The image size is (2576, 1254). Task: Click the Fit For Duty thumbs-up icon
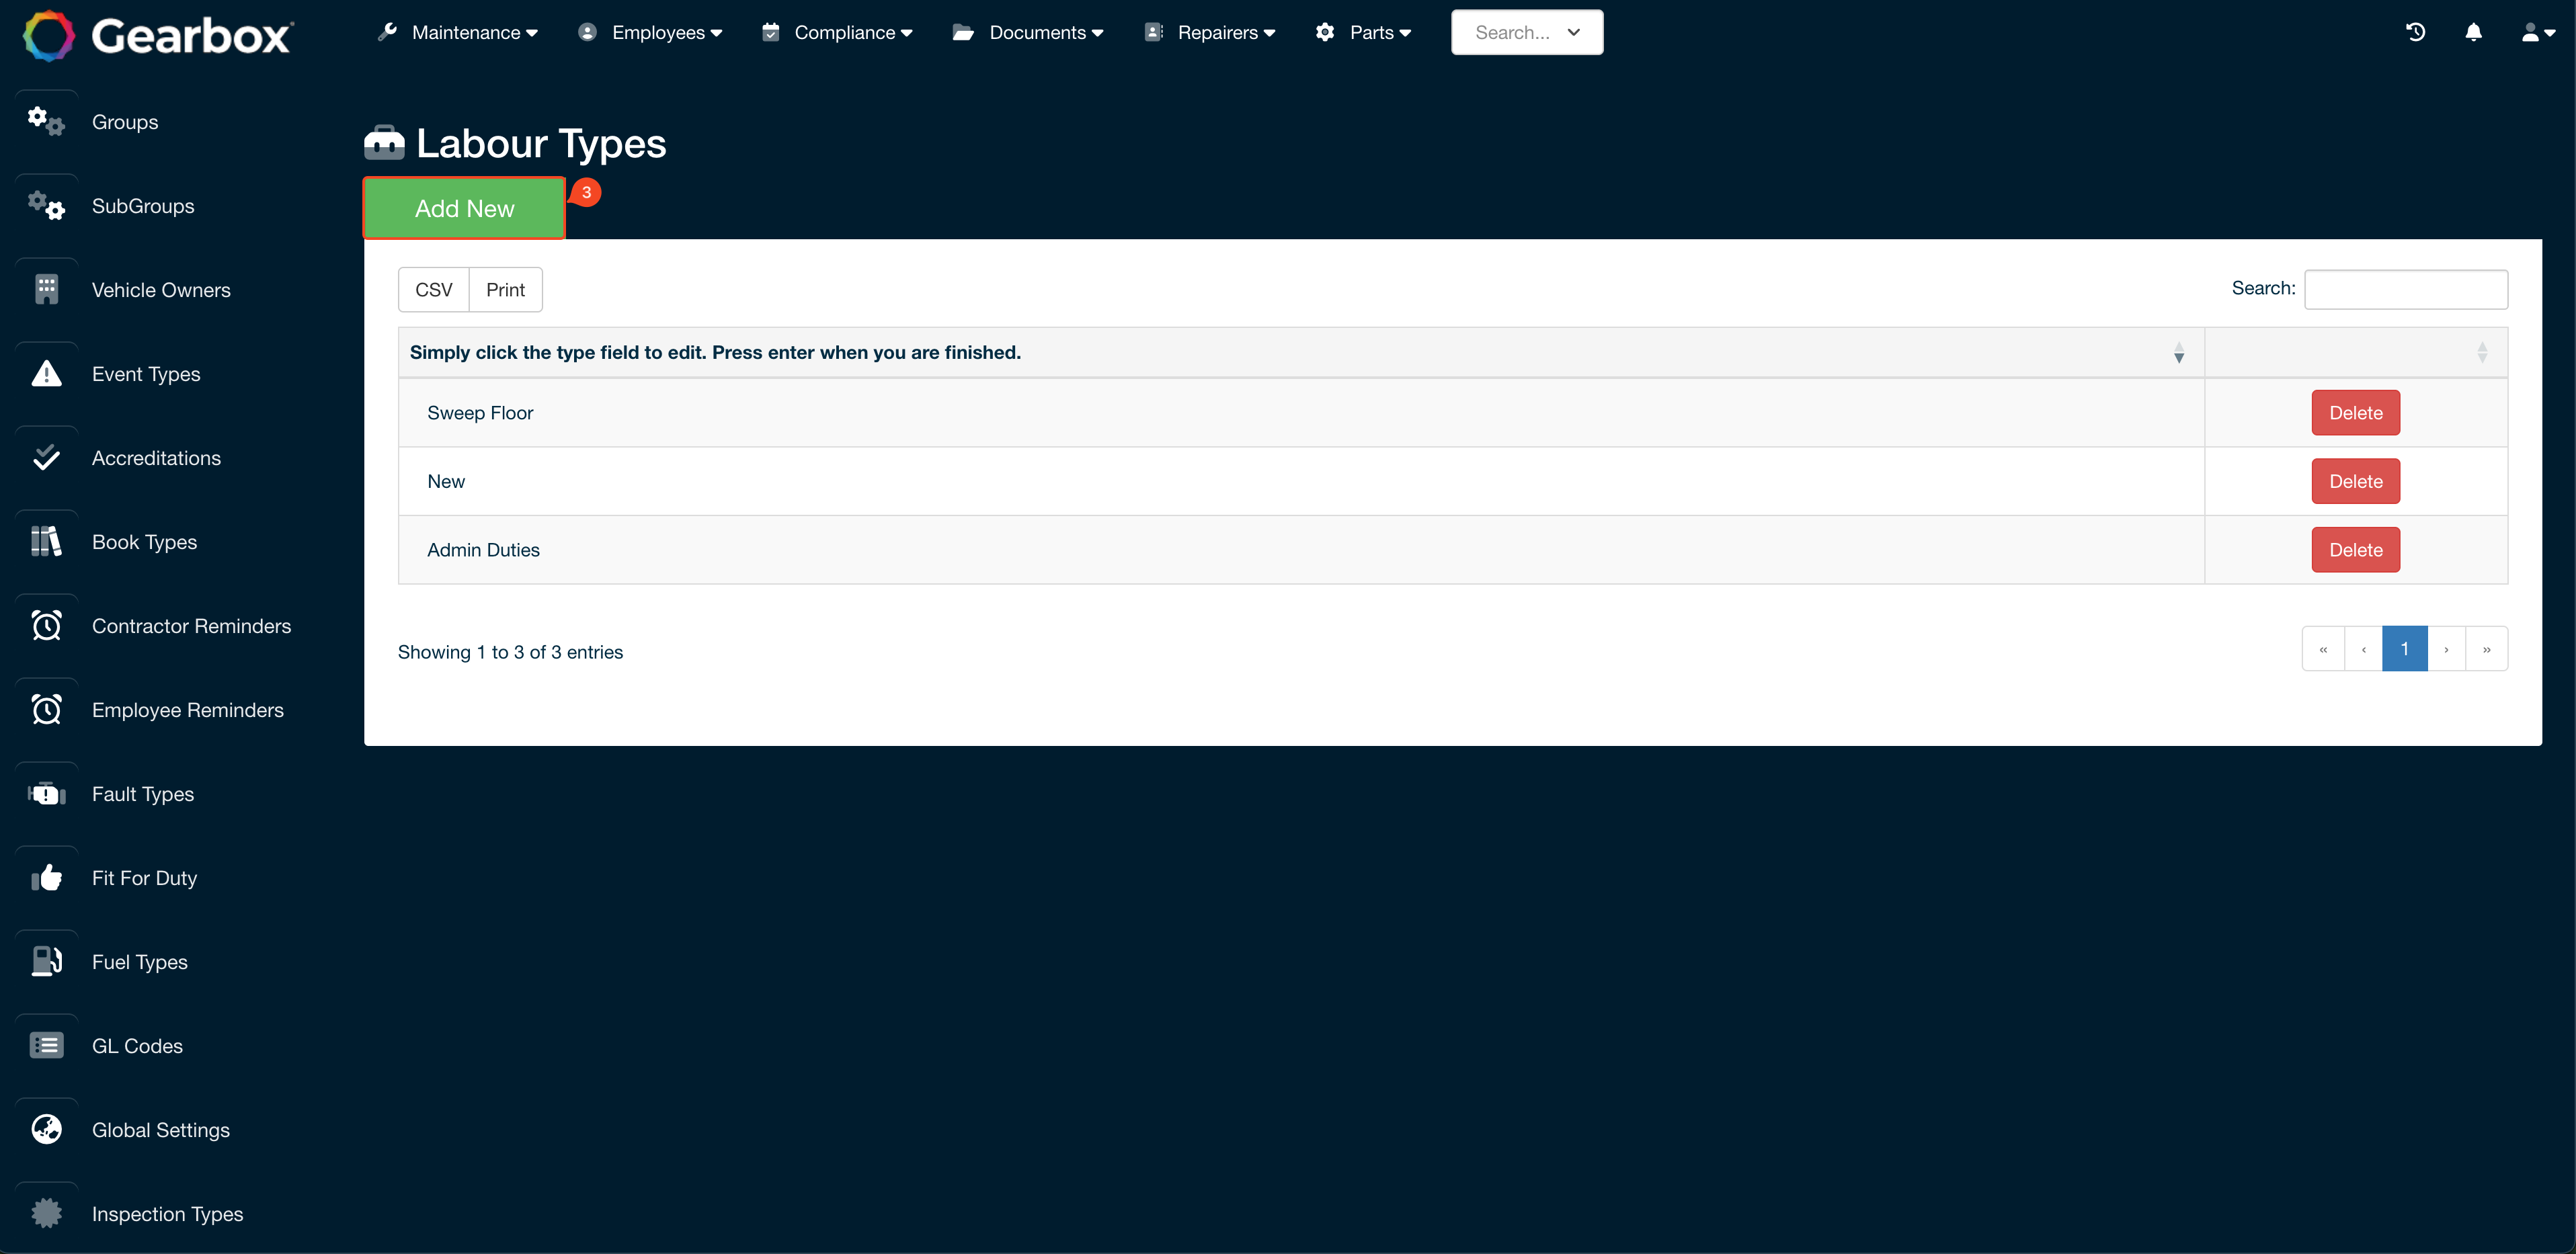(x=46, y=877)
